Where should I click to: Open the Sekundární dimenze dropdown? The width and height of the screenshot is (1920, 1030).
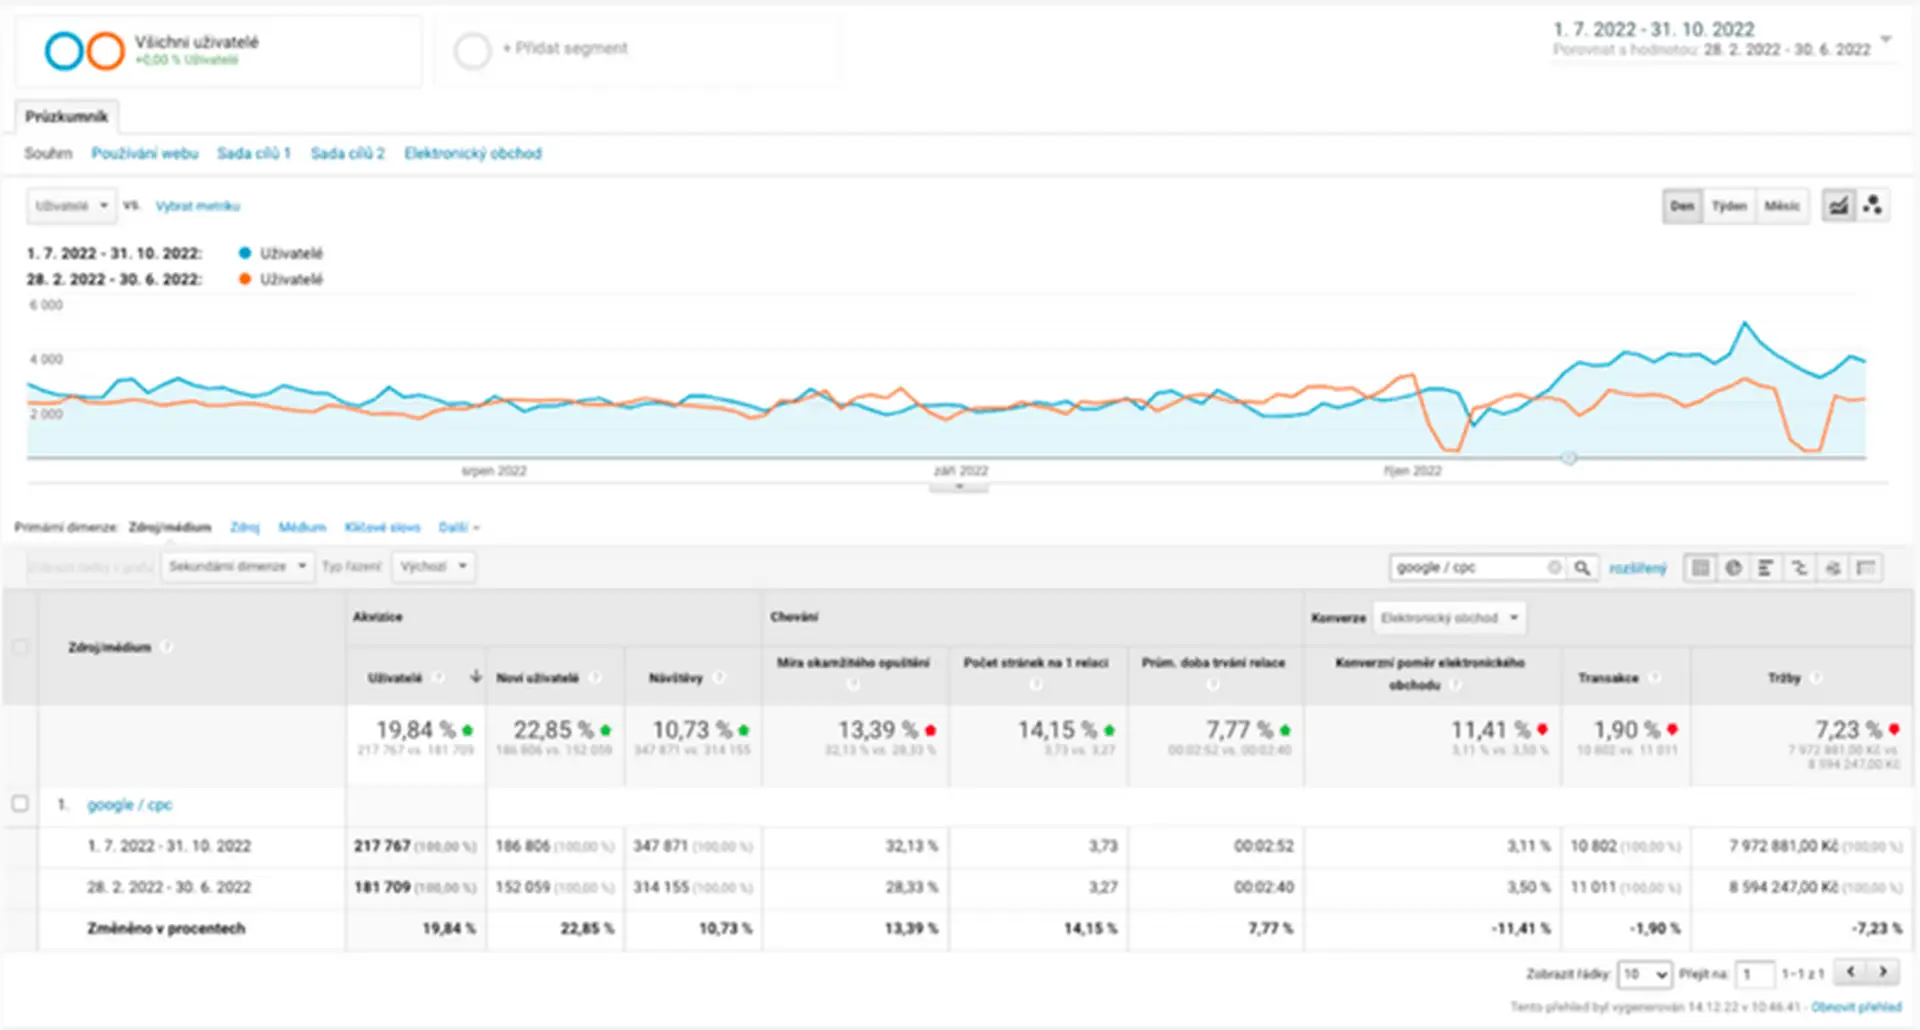238,567
